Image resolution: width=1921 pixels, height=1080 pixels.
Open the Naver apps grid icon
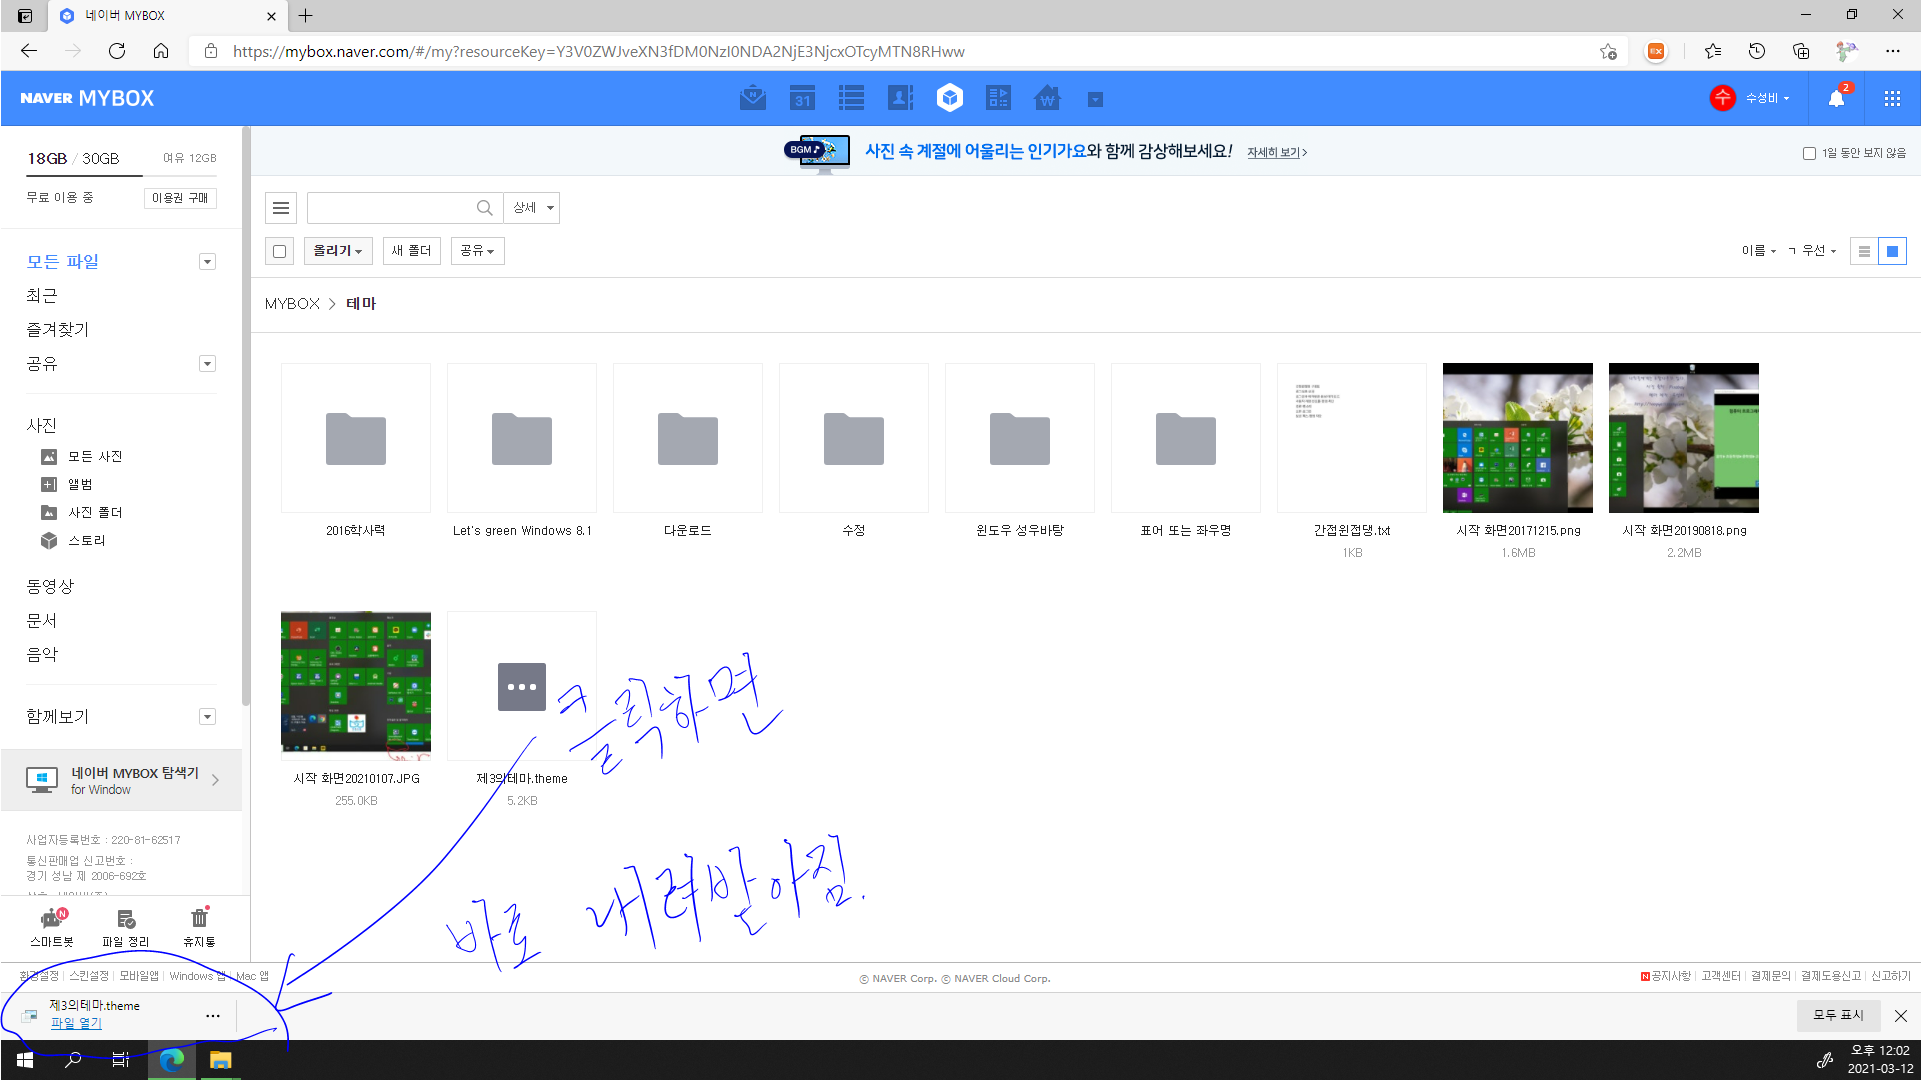[x=1892, y=98]
